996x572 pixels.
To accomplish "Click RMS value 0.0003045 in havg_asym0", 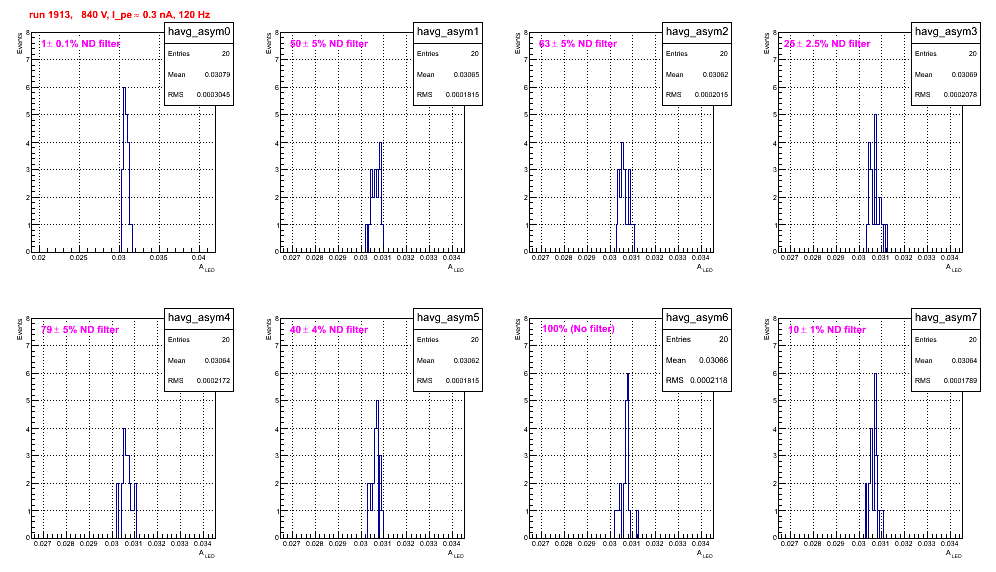I will pos(213,95).
